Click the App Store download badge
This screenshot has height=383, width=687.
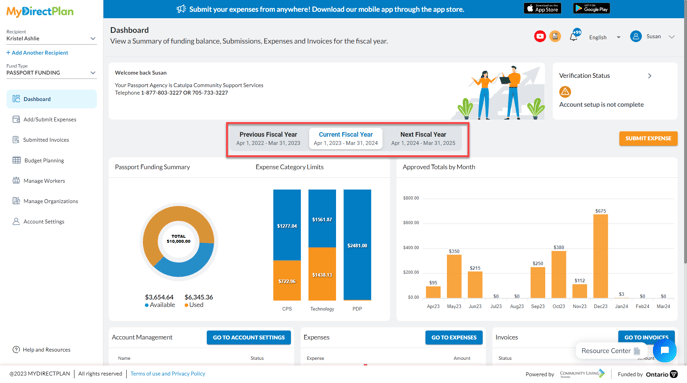click(542, 8)
